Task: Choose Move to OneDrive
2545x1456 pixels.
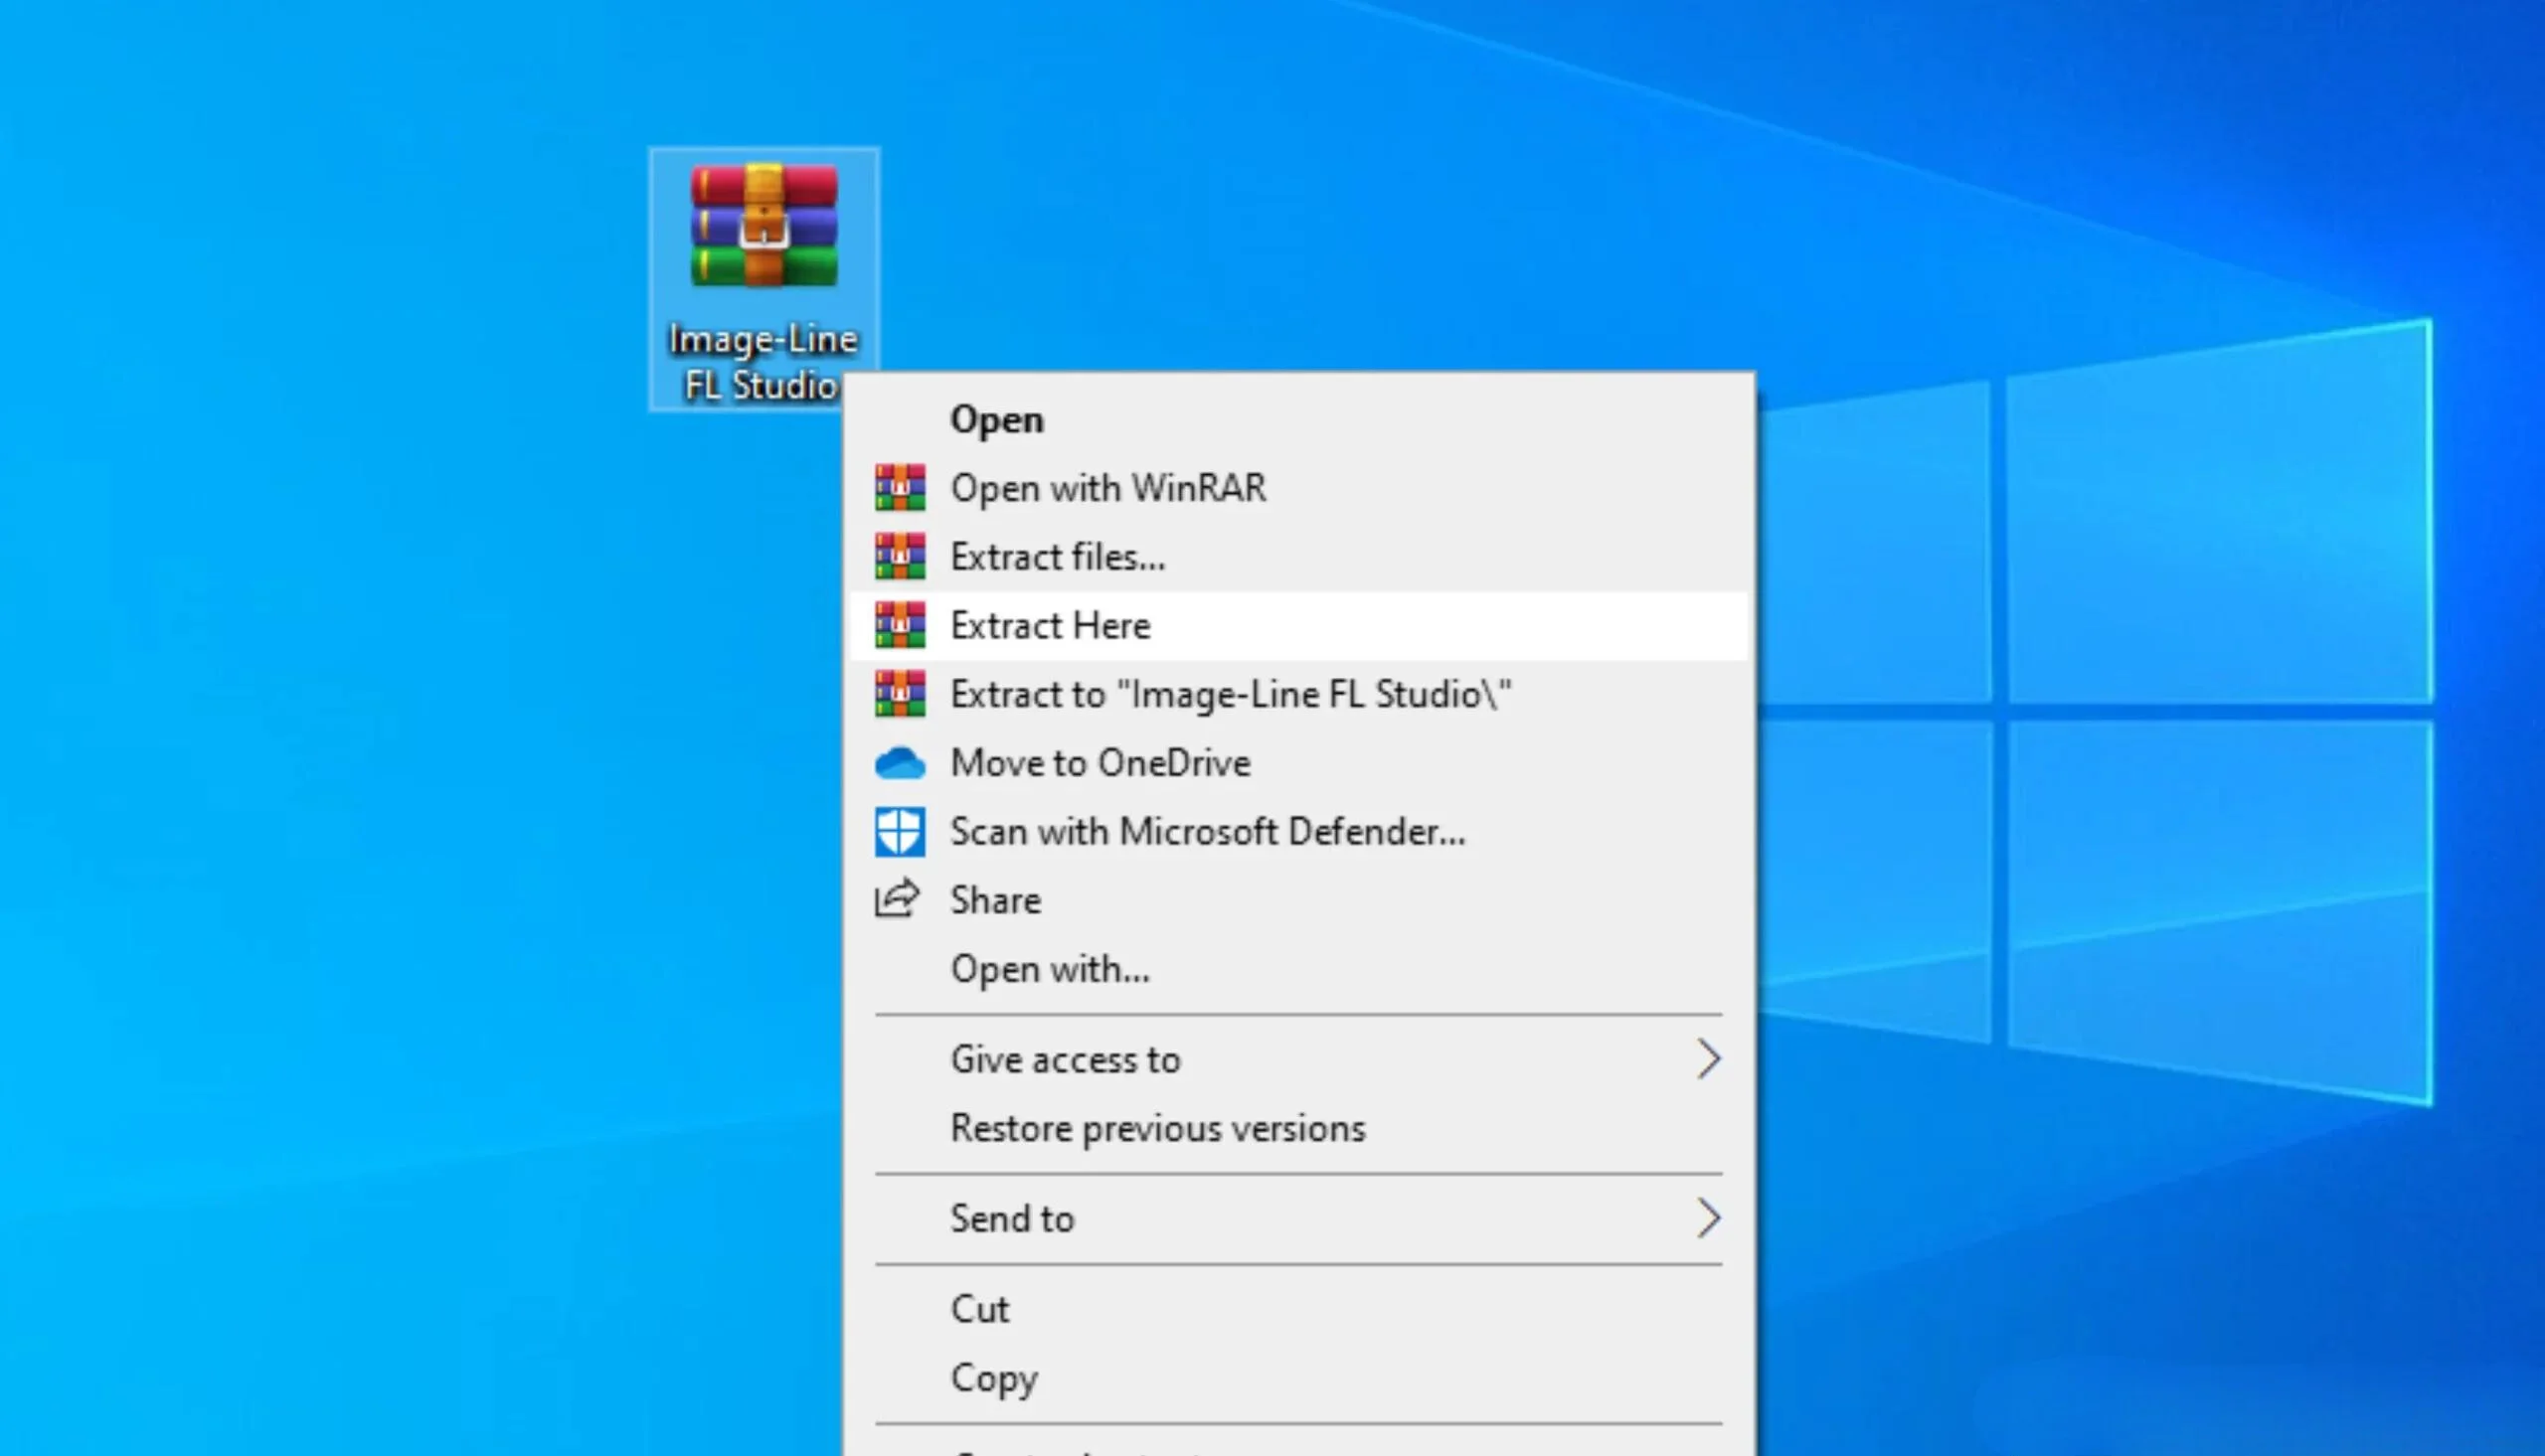Action: point(1298,763)
